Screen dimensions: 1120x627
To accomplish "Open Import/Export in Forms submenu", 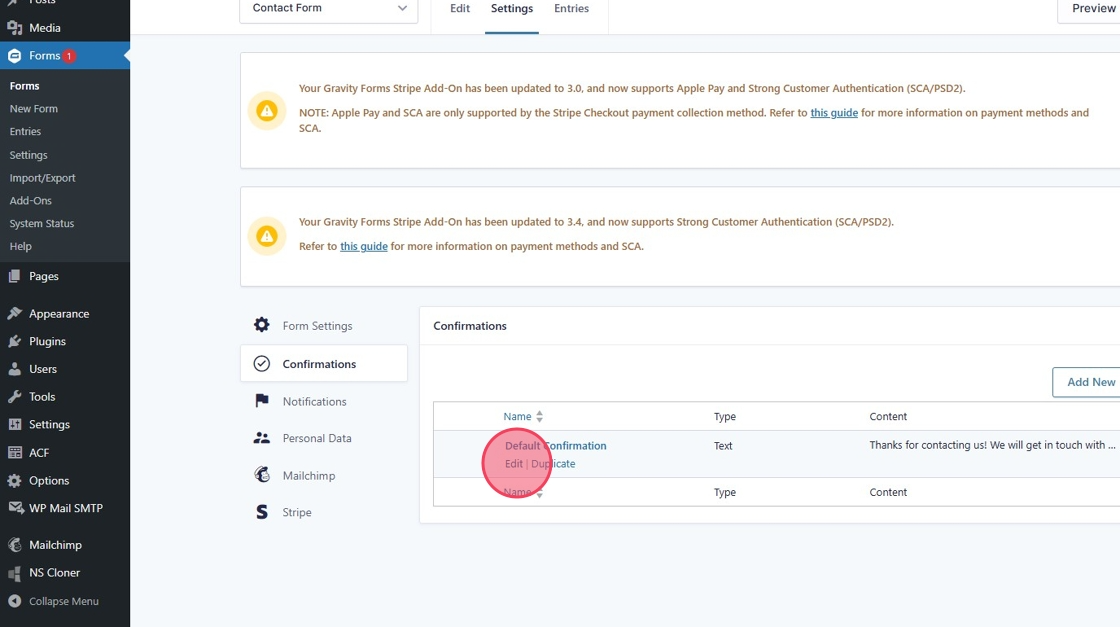I will [x=43, y=178].
